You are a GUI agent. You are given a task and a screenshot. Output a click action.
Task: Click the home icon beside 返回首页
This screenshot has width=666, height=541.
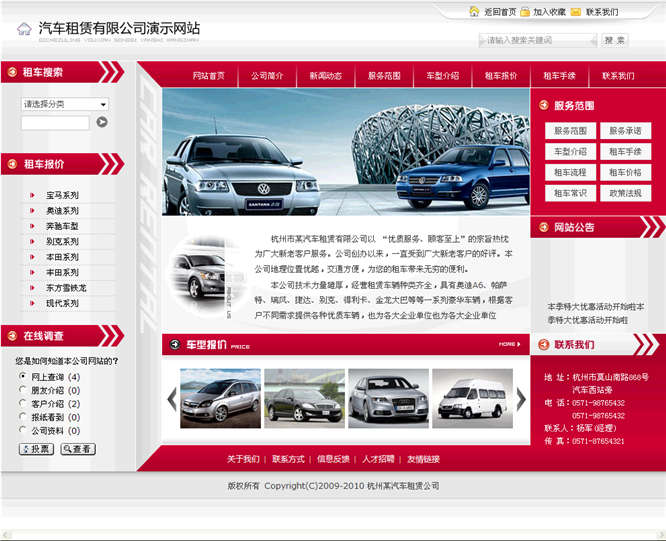474,12
